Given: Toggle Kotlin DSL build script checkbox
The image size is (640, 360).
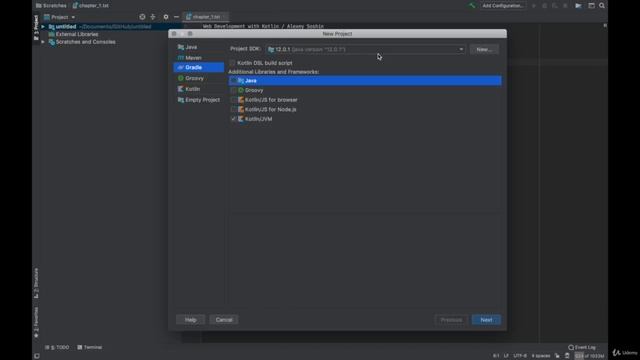Looking at the screenshot, I should pyautogui.click(x=232, y=63).
